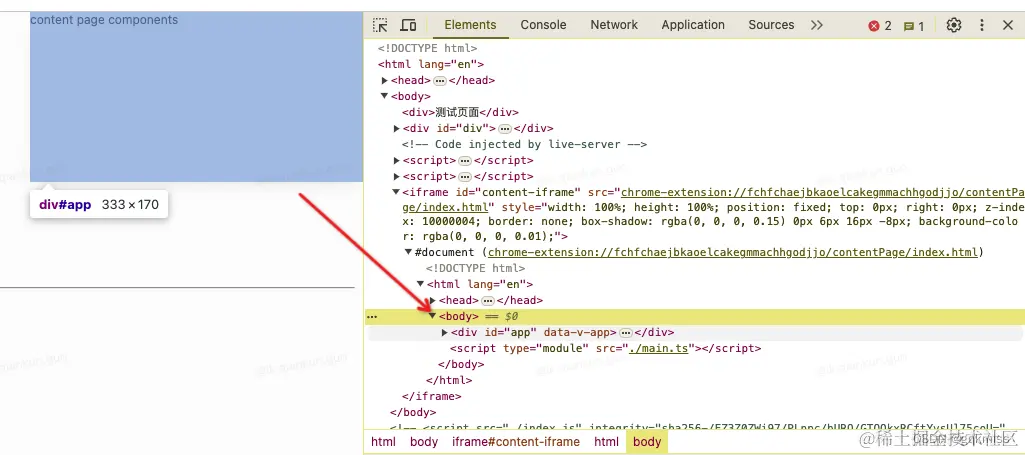Expand the second script node
The height and width of the screenshot is (455, 1025).
[x=397, y=177]
